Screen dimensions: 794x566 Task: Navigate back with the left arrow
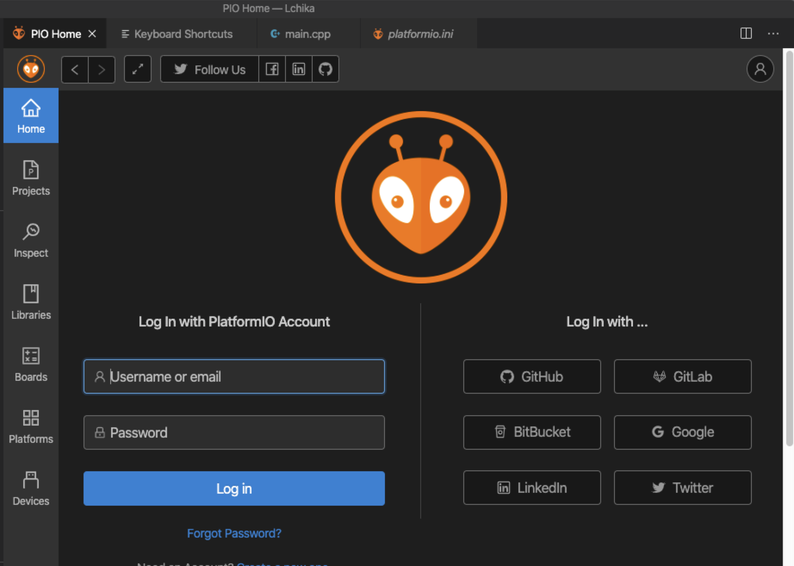pos(75,69)
